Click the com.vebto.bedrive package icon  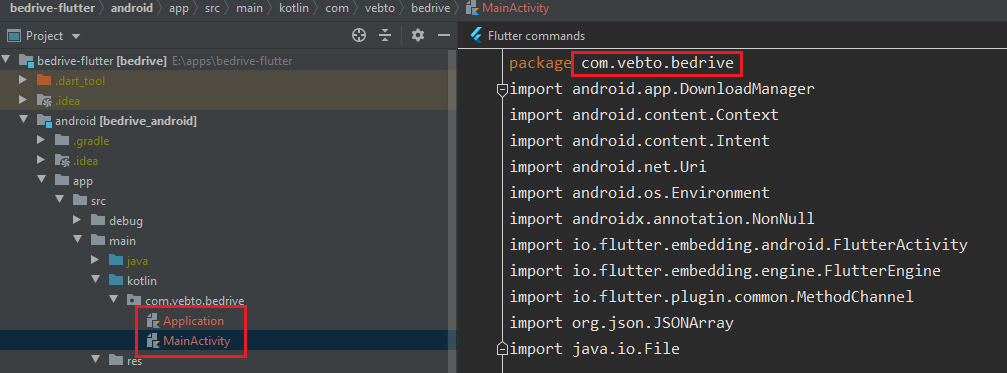coord(134,300)
